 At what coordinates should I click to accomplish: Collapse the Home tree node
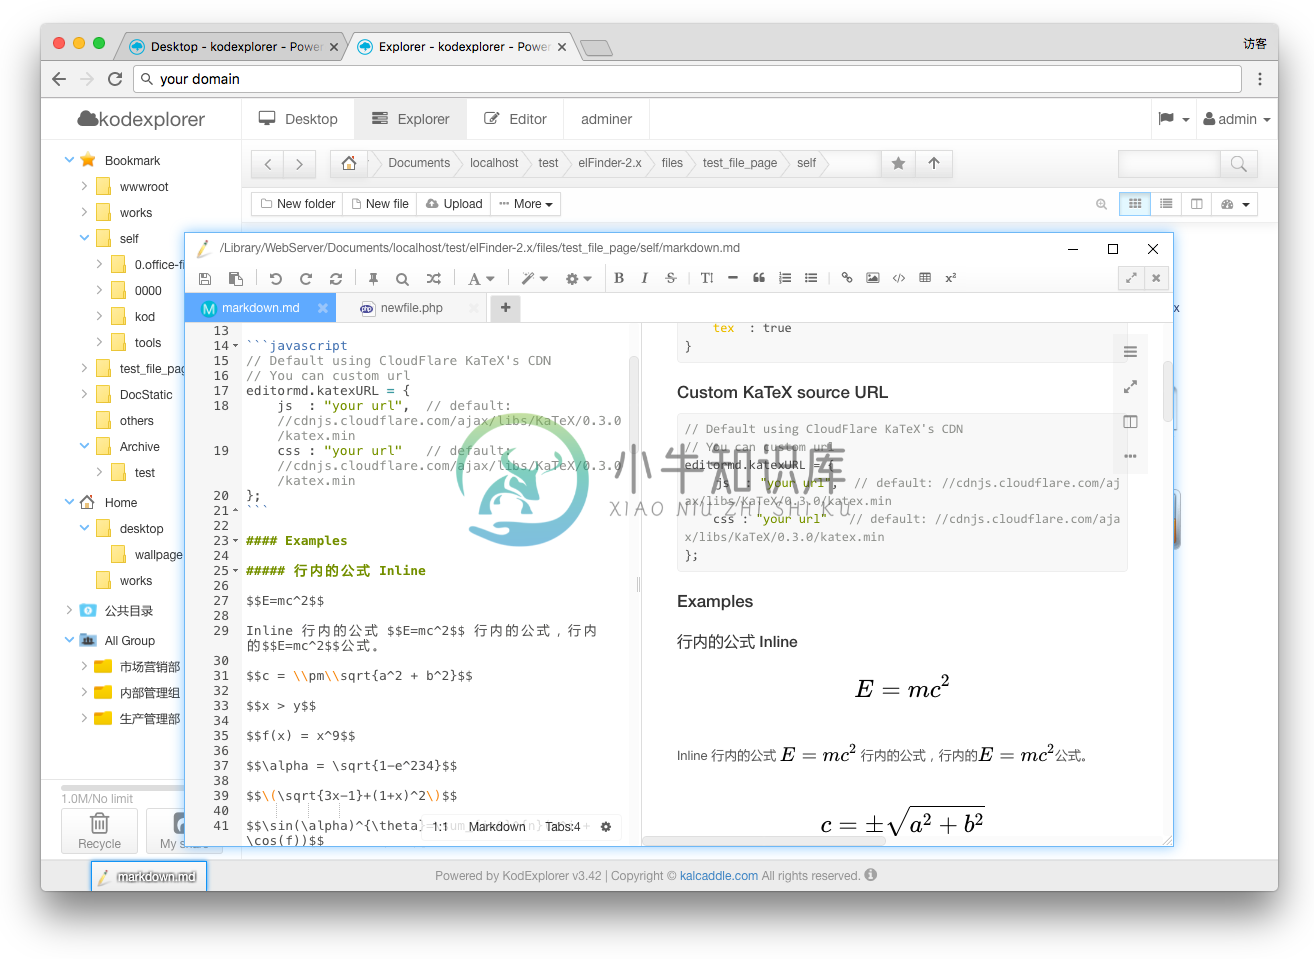[69, 502]
